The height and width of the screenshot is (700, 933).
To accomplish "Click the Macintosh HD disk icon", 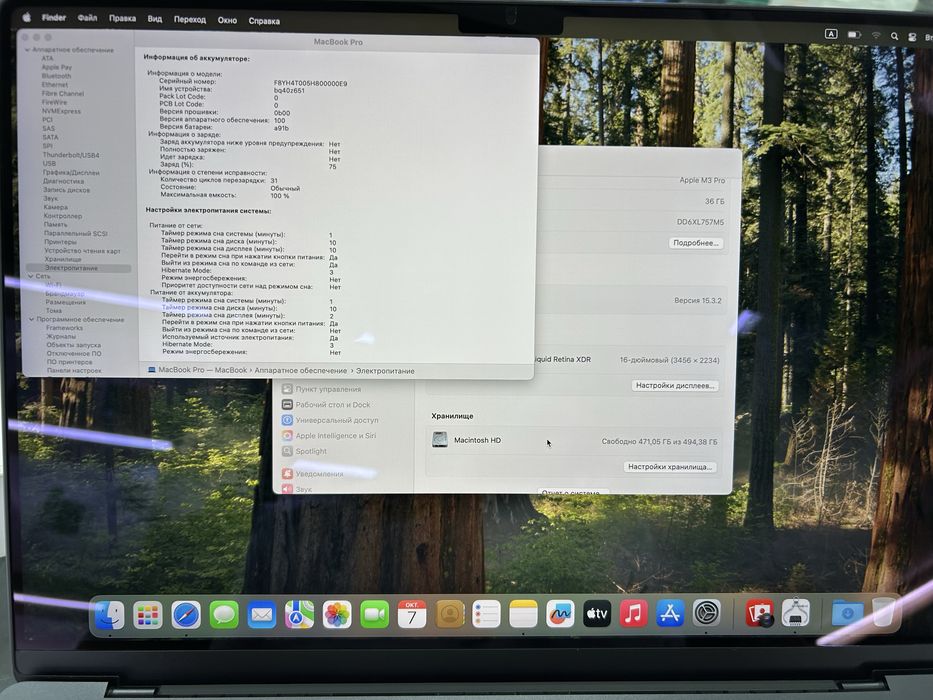I will pos(440,440).
